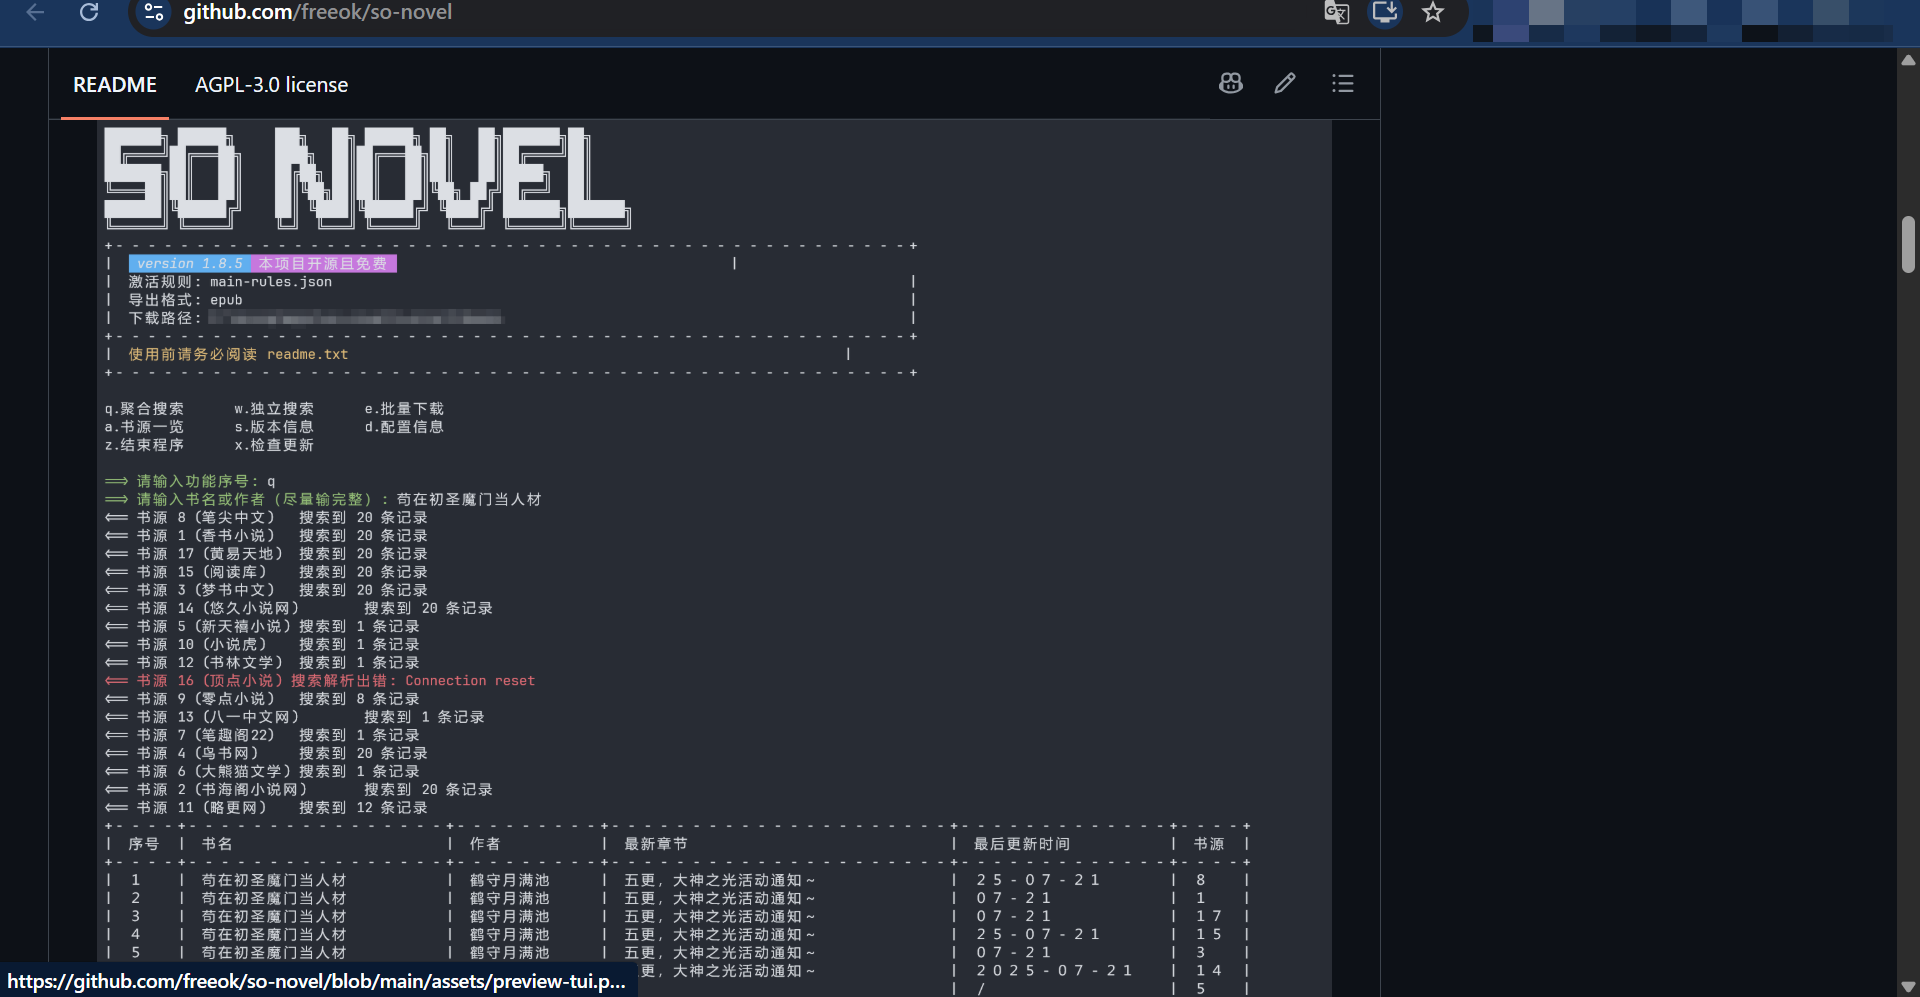Click the "书名" table header
Image resolution: width=1920 pixels, height=997 pixels.
click(x=217, y=844)
